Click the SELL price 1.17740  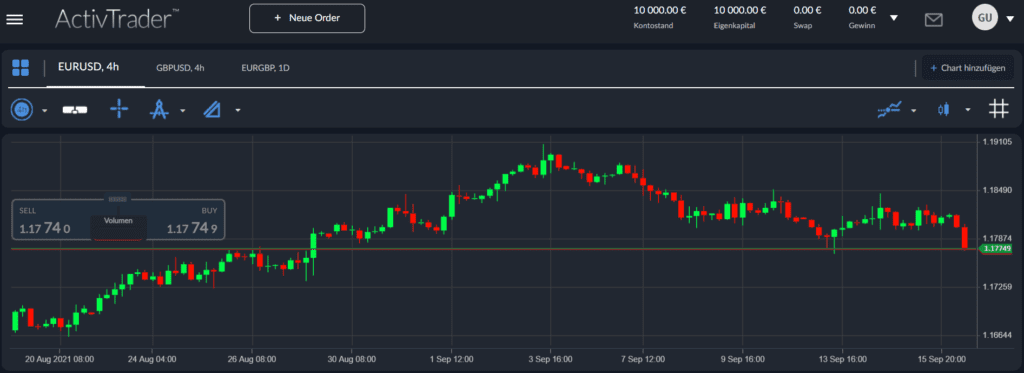(45, 229)
